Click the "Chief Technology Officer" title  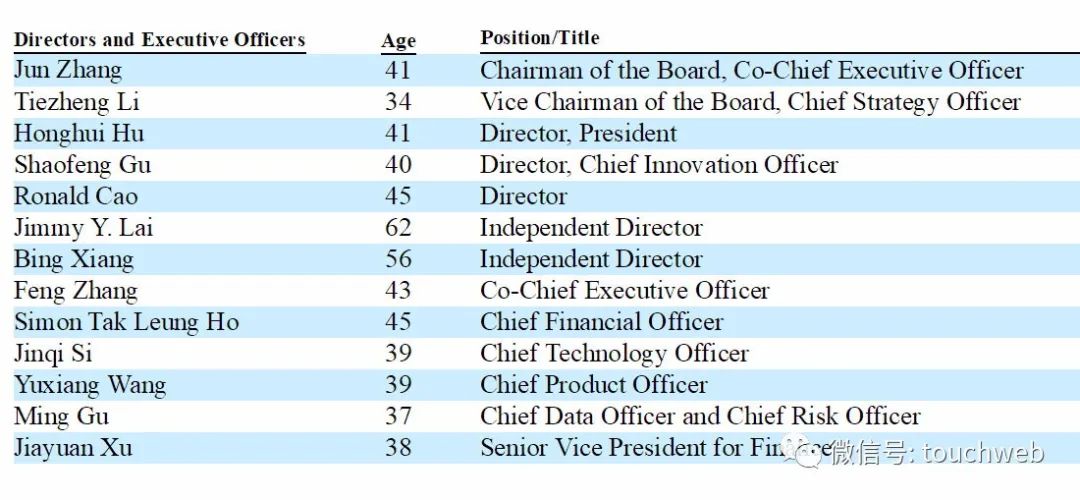tap(614, 353)
